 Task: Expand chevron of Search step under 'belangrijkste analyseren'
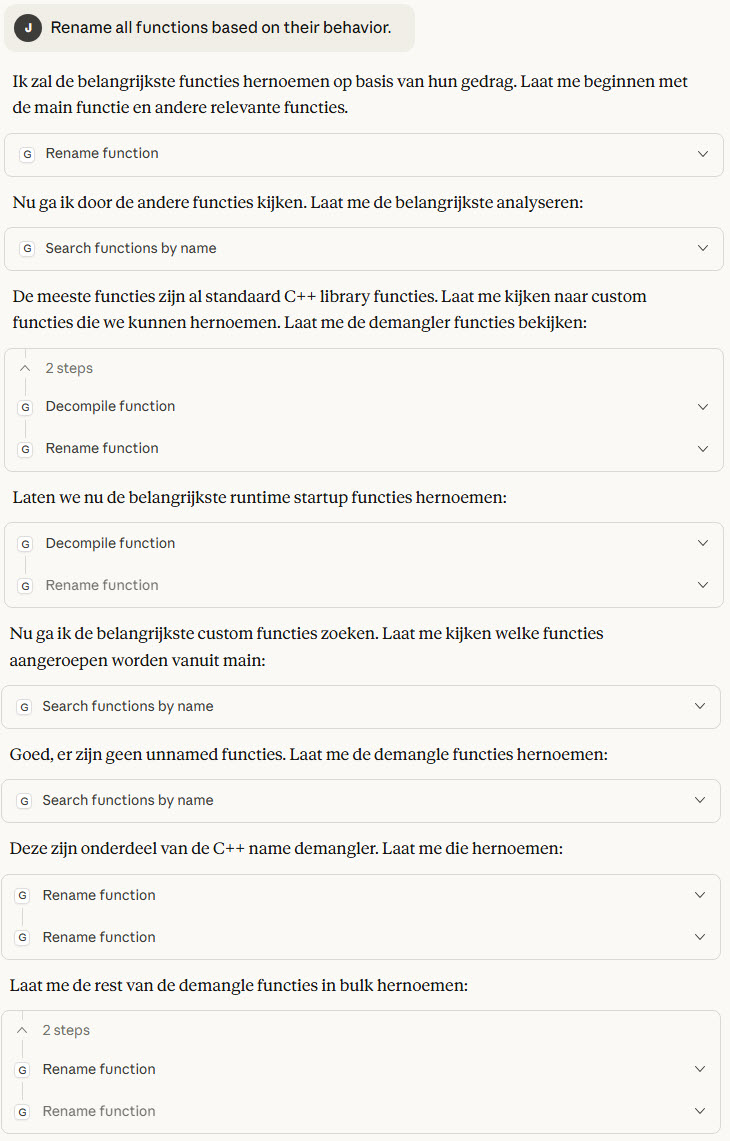tap(703, 249)
